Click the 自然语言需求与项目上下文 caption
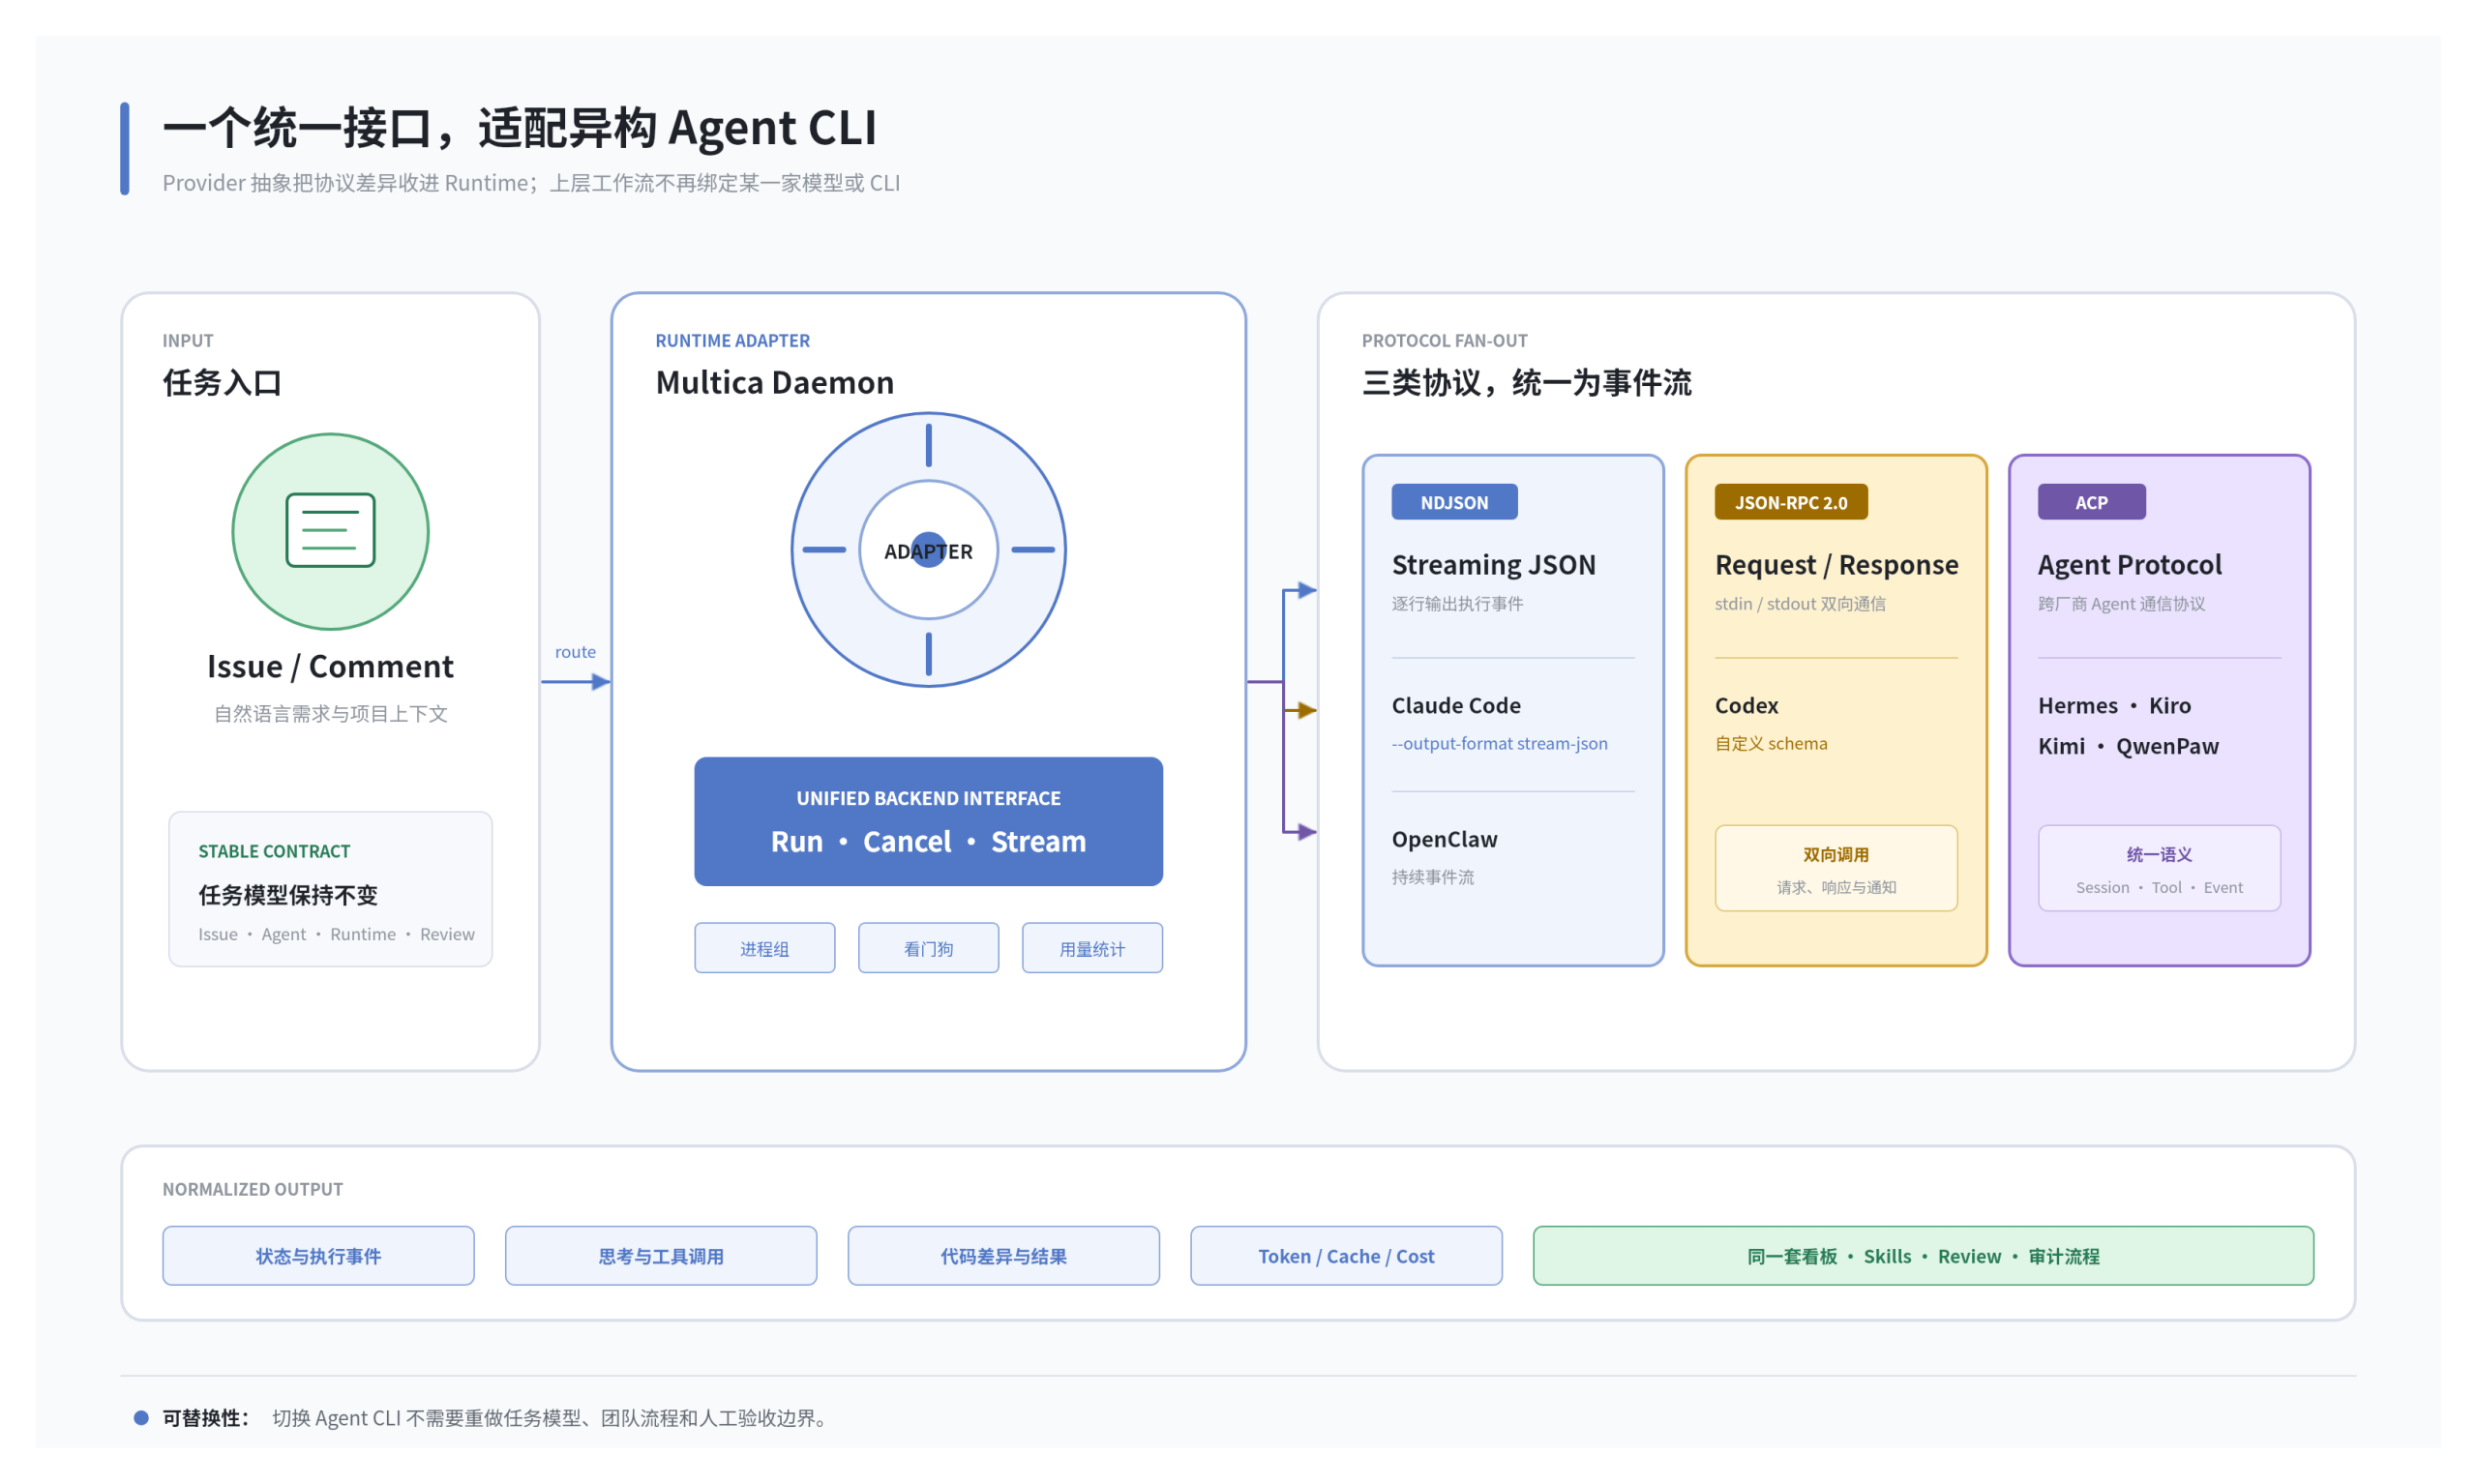This screenshot has height=1484, width=2477. tap(330, 714)
